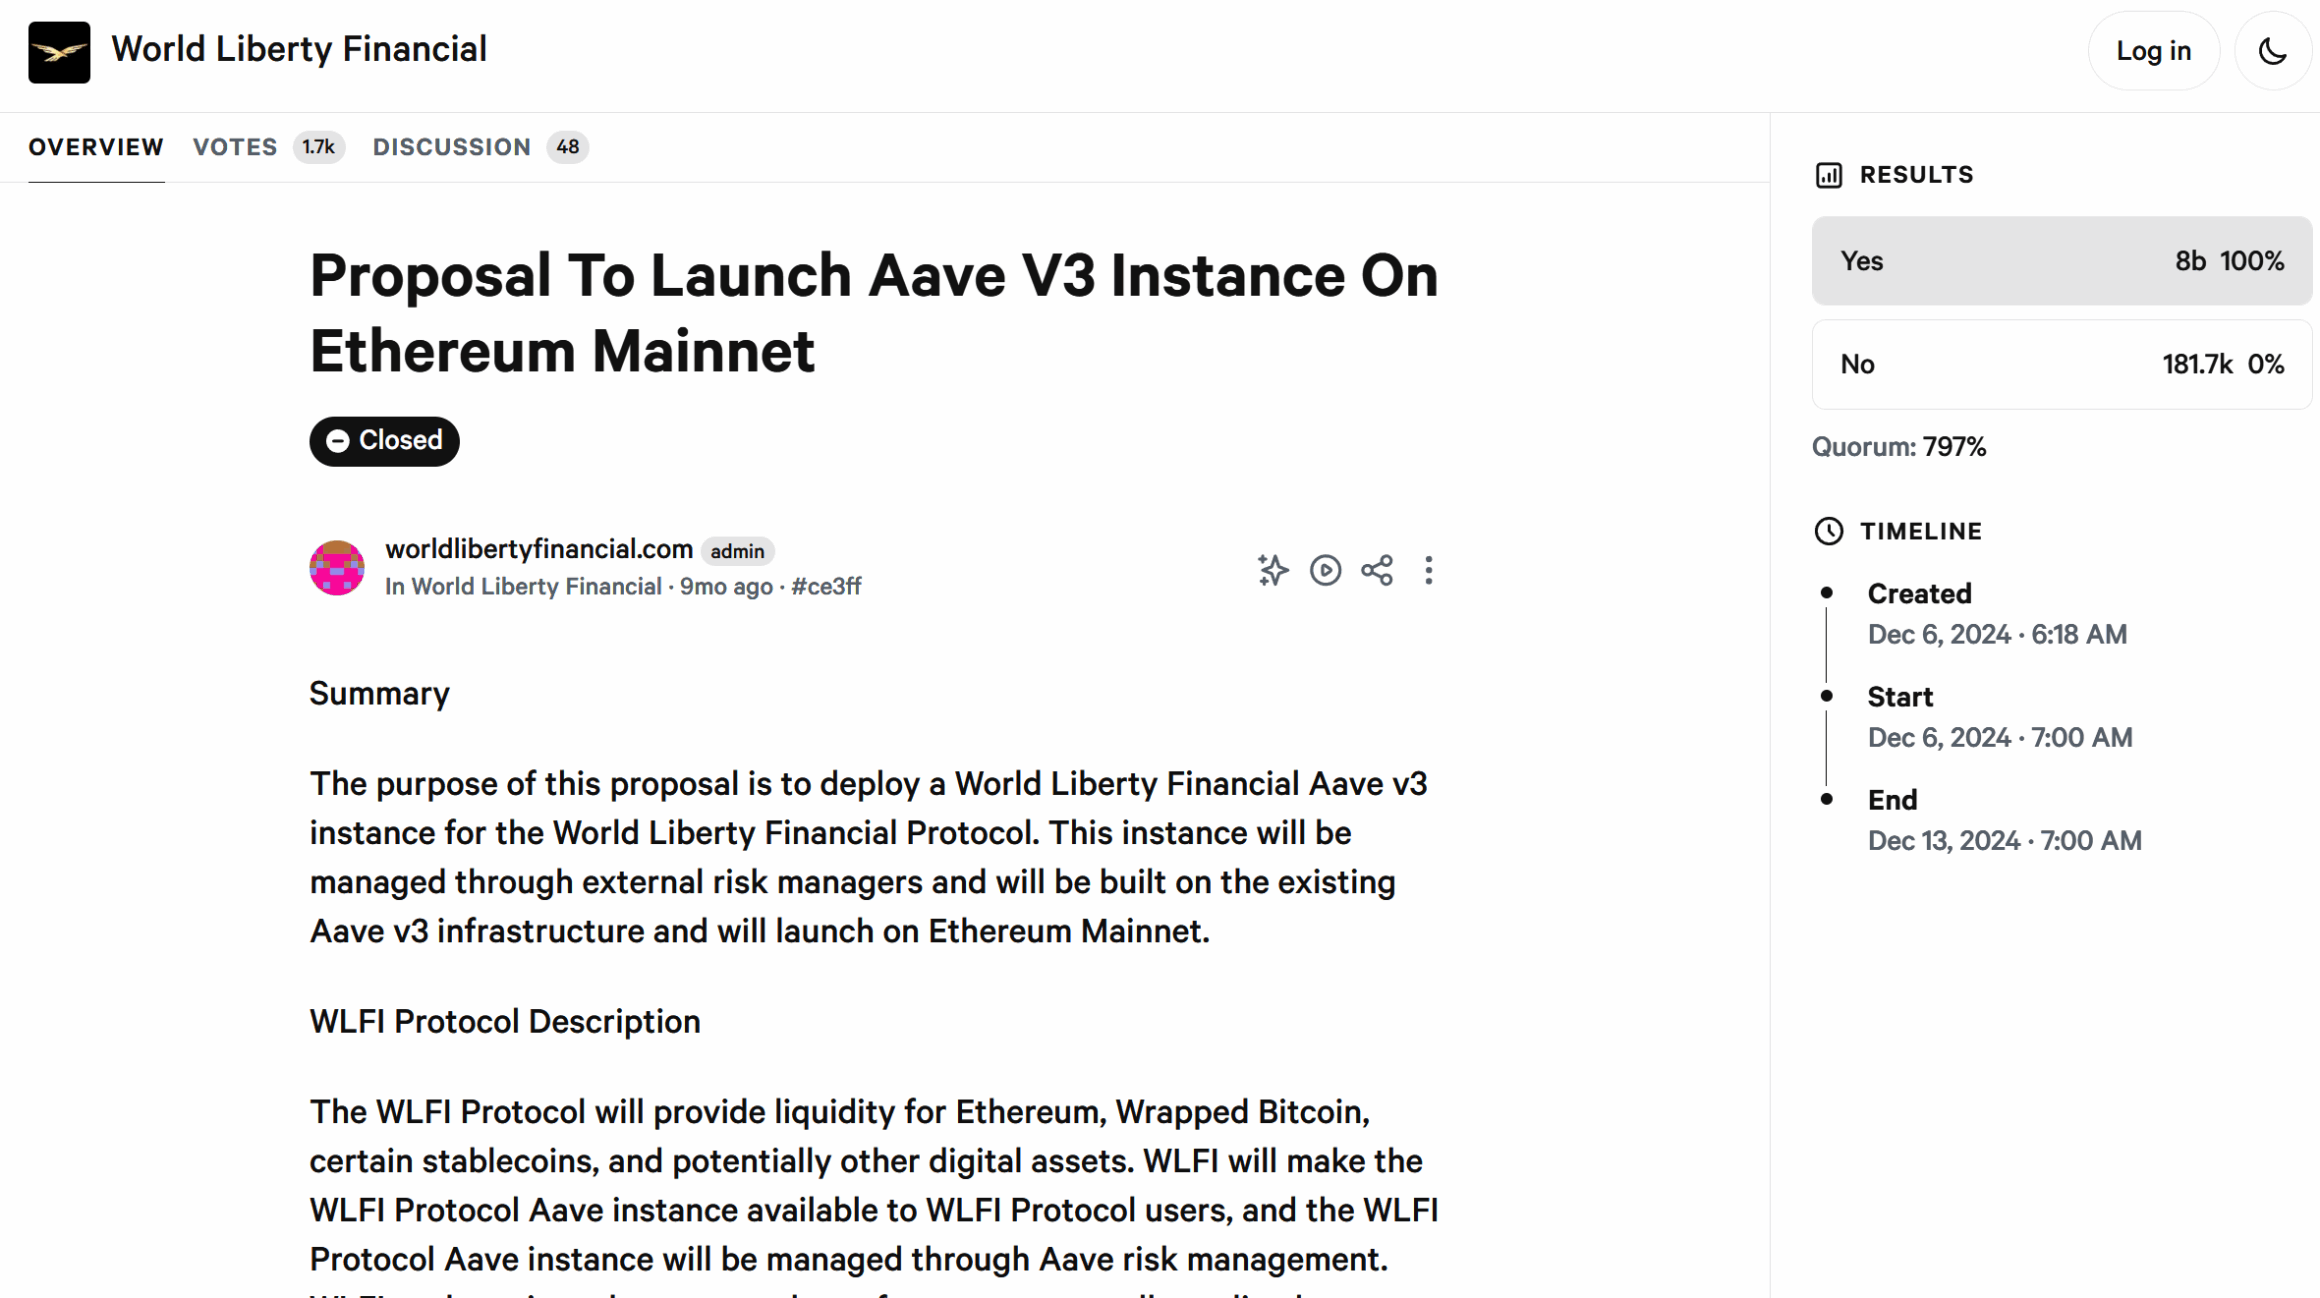
Task: Open the three-dot more options menu
Action: 1429,570
